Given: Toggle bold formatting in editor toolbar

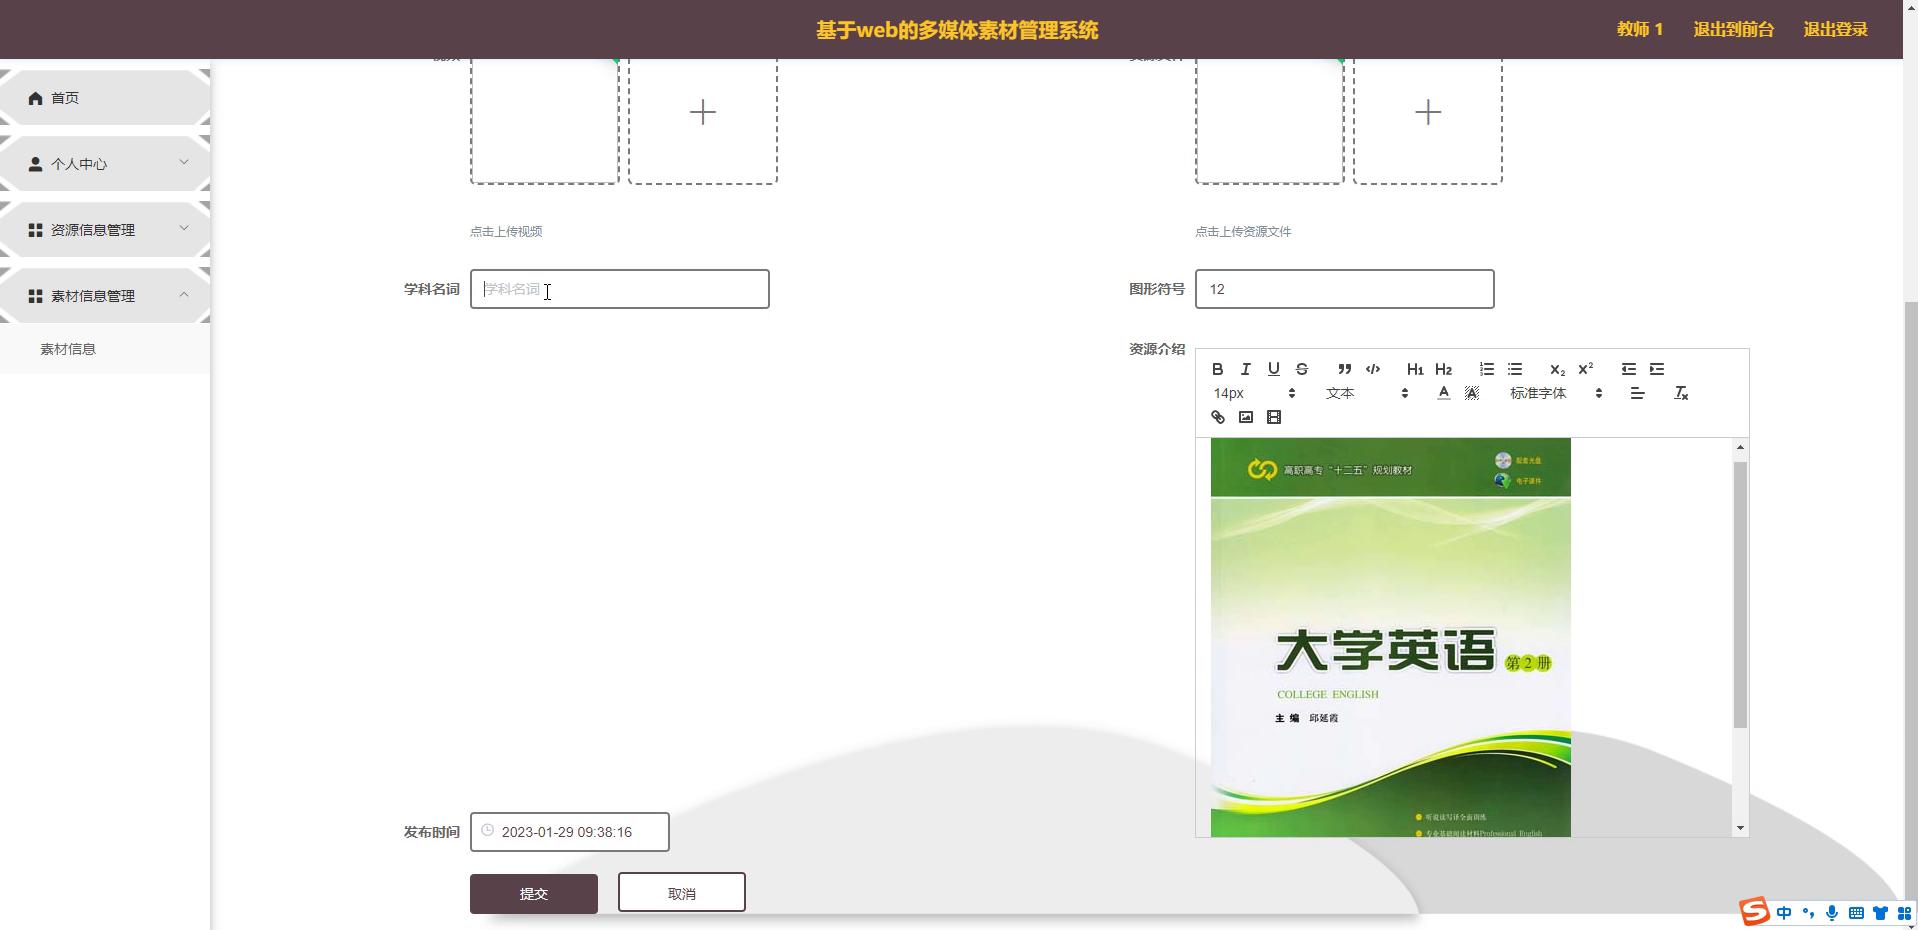Looking at the screenshot, I should (x=1217, y=369).
